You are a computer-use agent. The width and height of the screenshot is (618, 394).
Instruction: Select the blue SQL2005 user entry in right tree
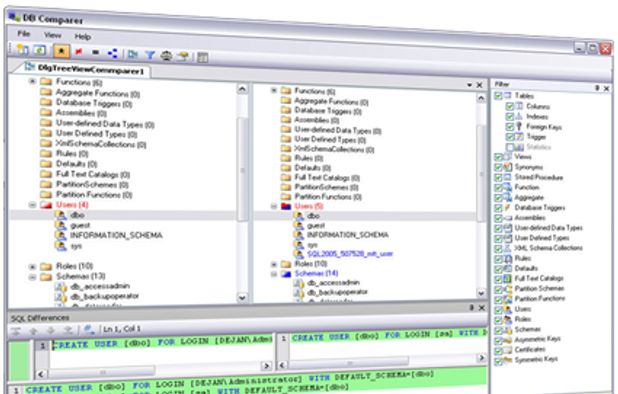(350, 254)
